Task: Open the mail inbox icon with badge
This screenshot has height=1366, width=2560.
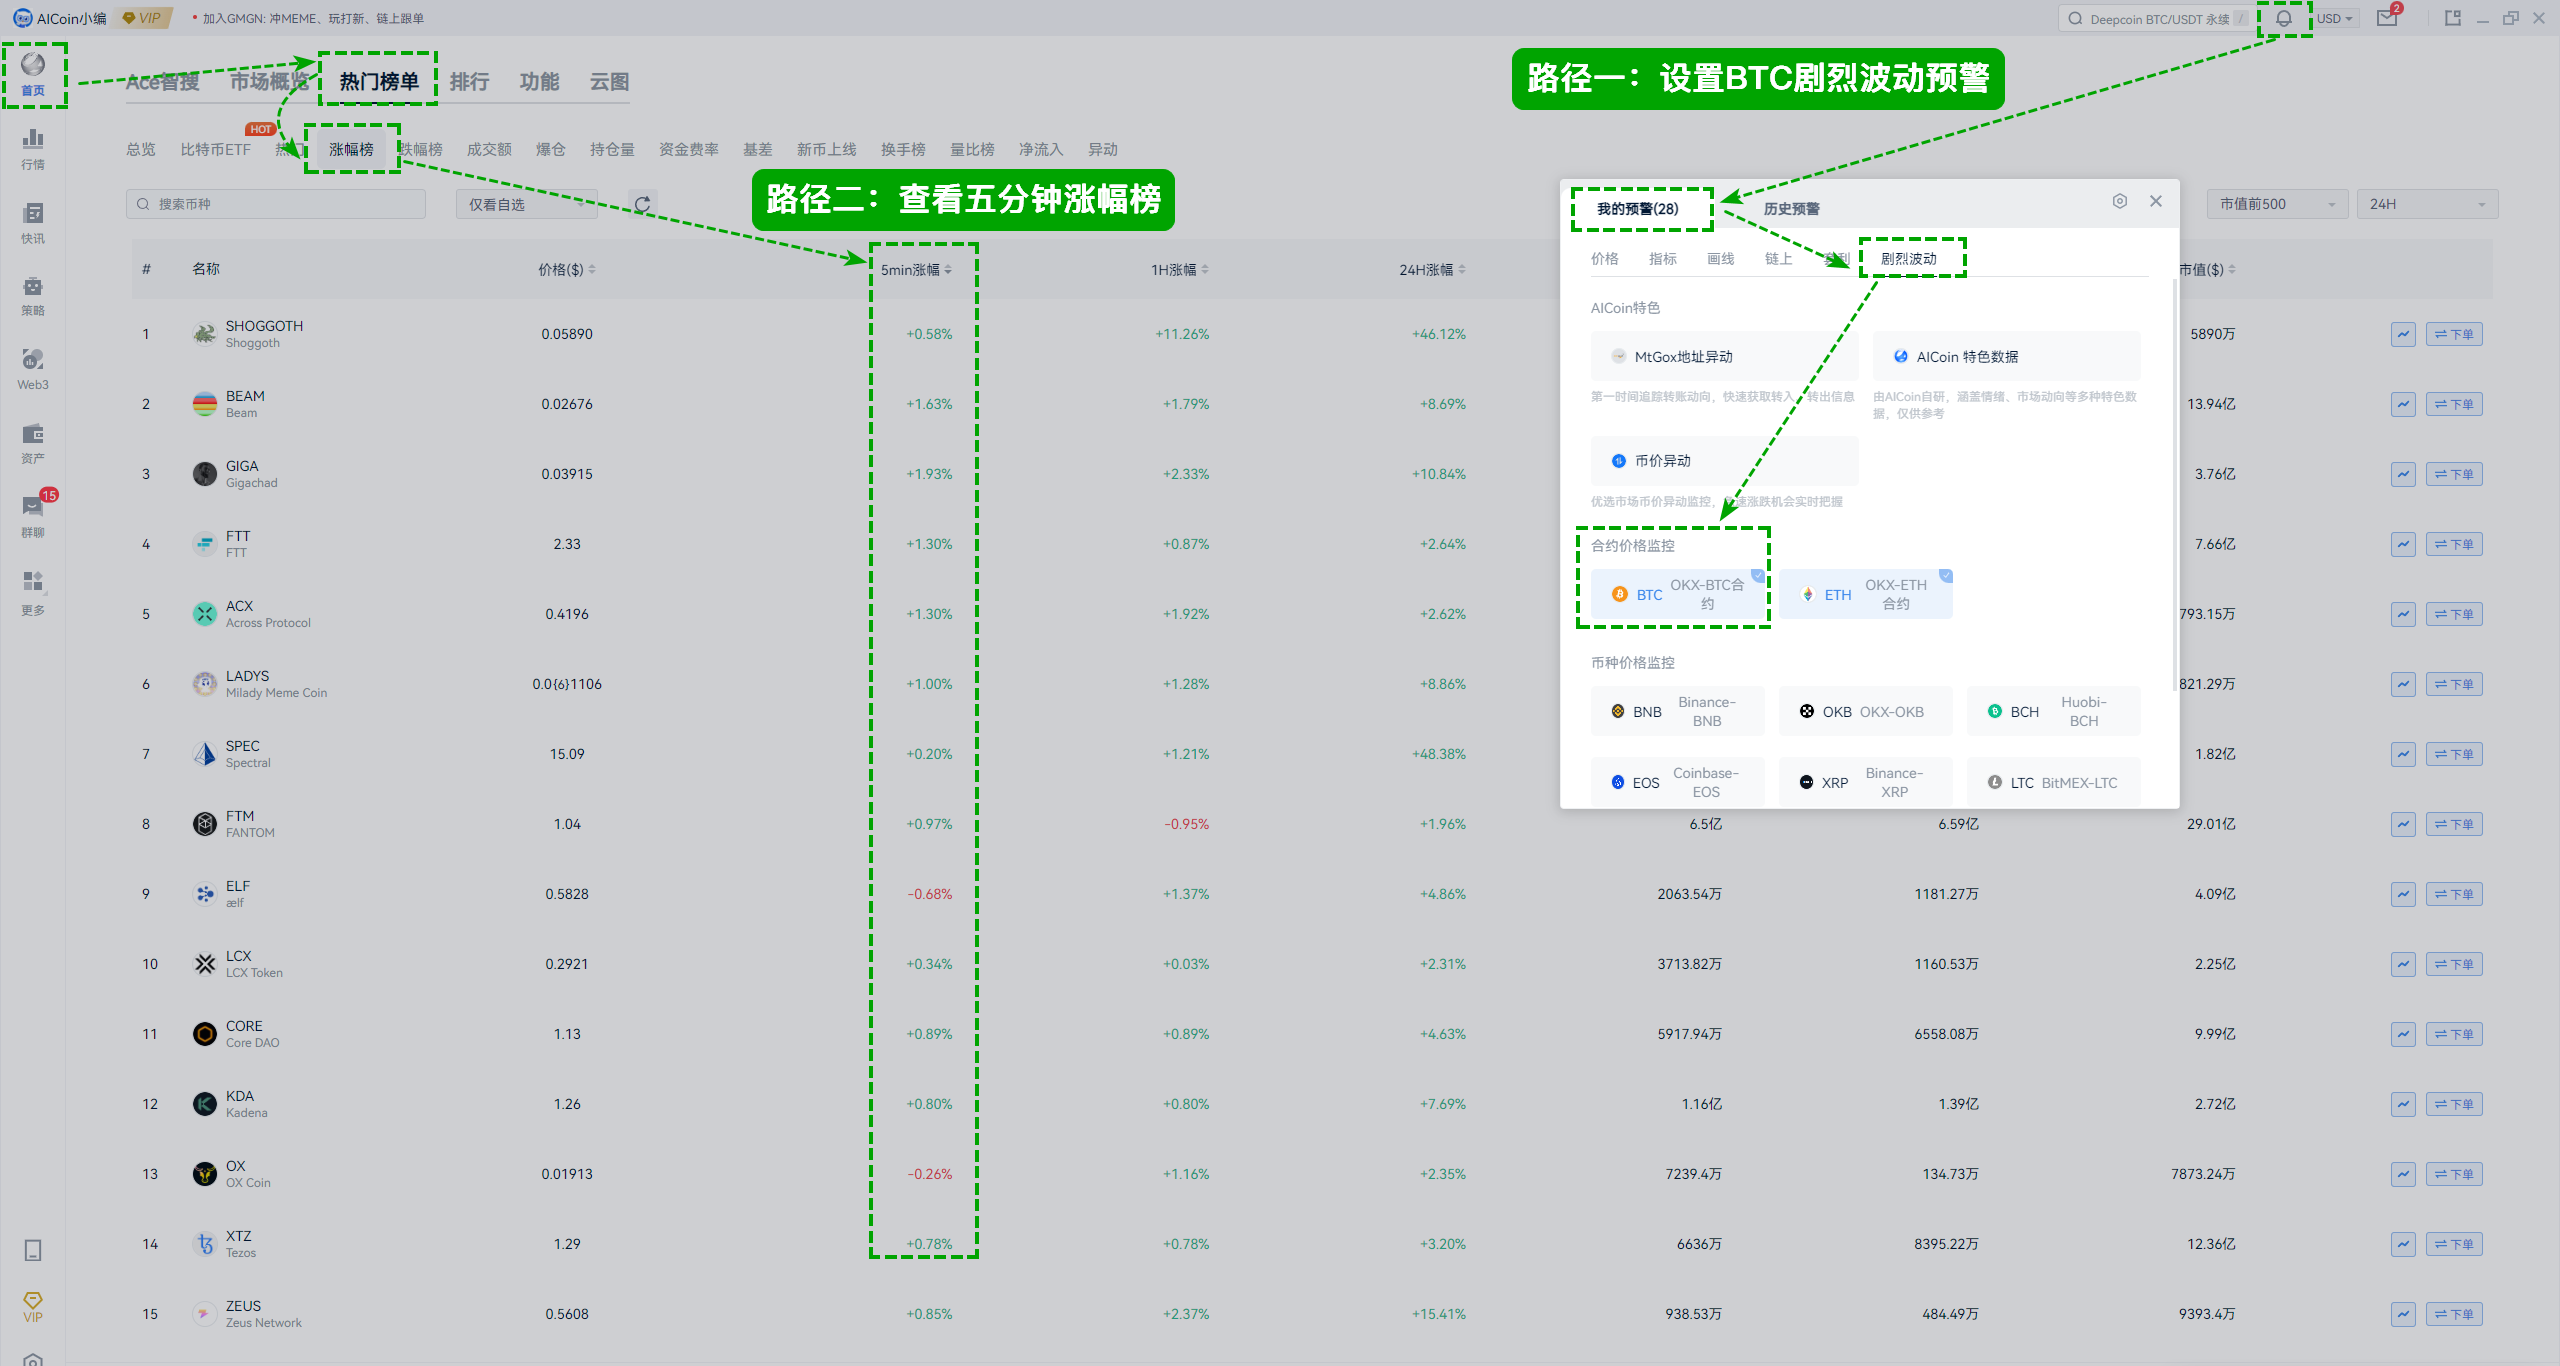Action: pos(2388,18)
